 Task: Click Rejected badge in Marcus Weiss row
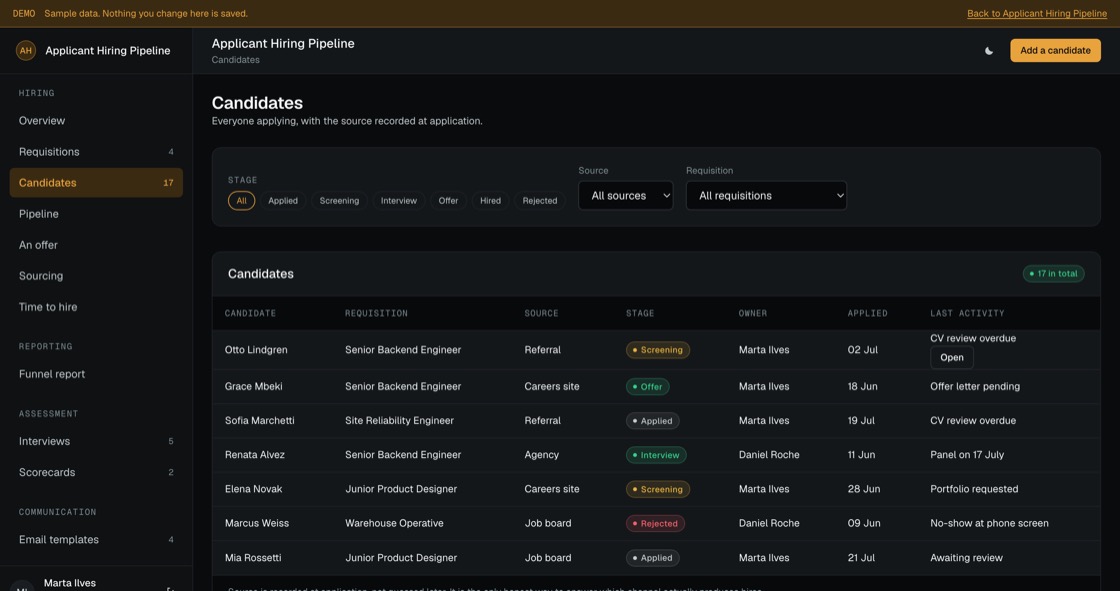click(655, 524)
